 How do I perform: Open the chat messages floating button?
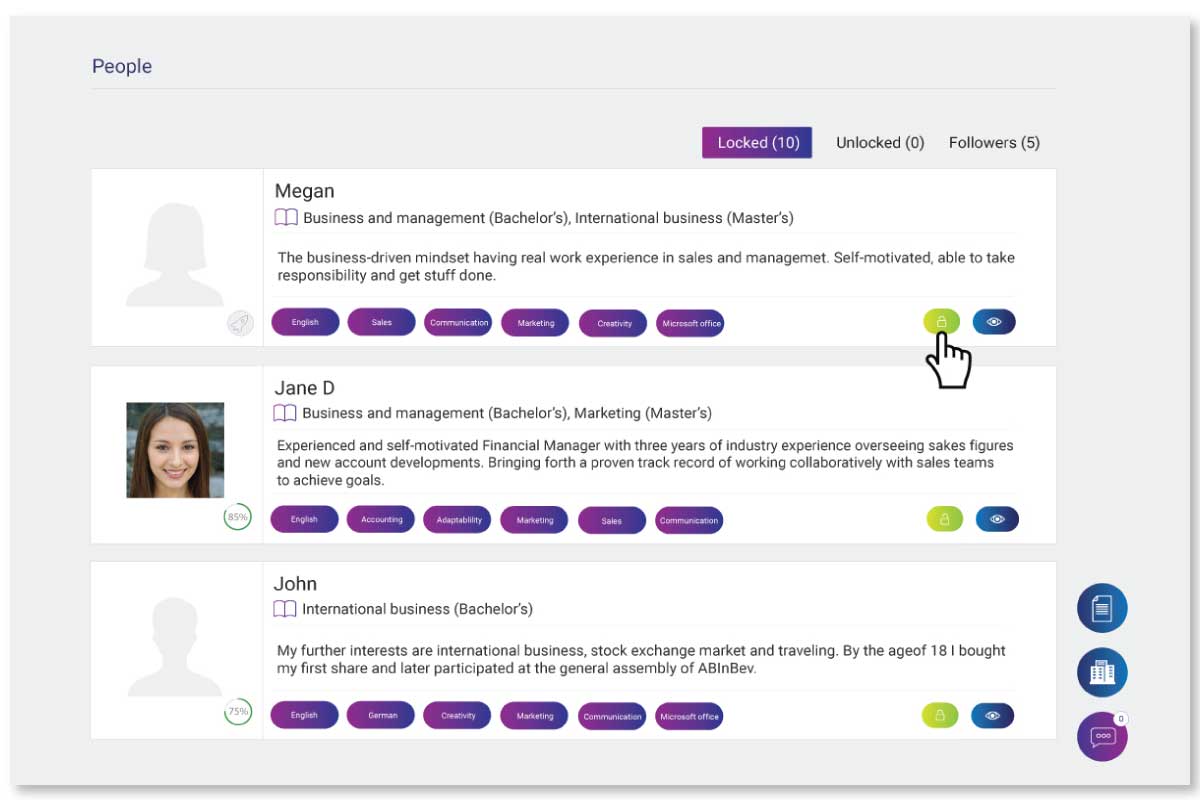(1102, 737)
